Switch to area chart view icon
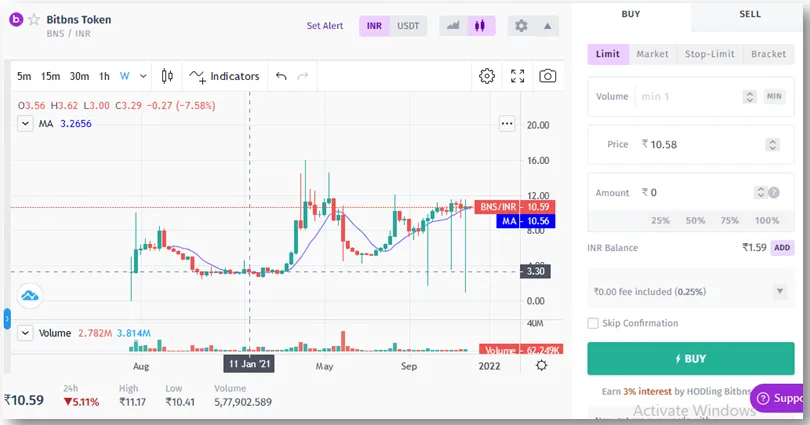This screenshot has height=425, width=810. 453,25
